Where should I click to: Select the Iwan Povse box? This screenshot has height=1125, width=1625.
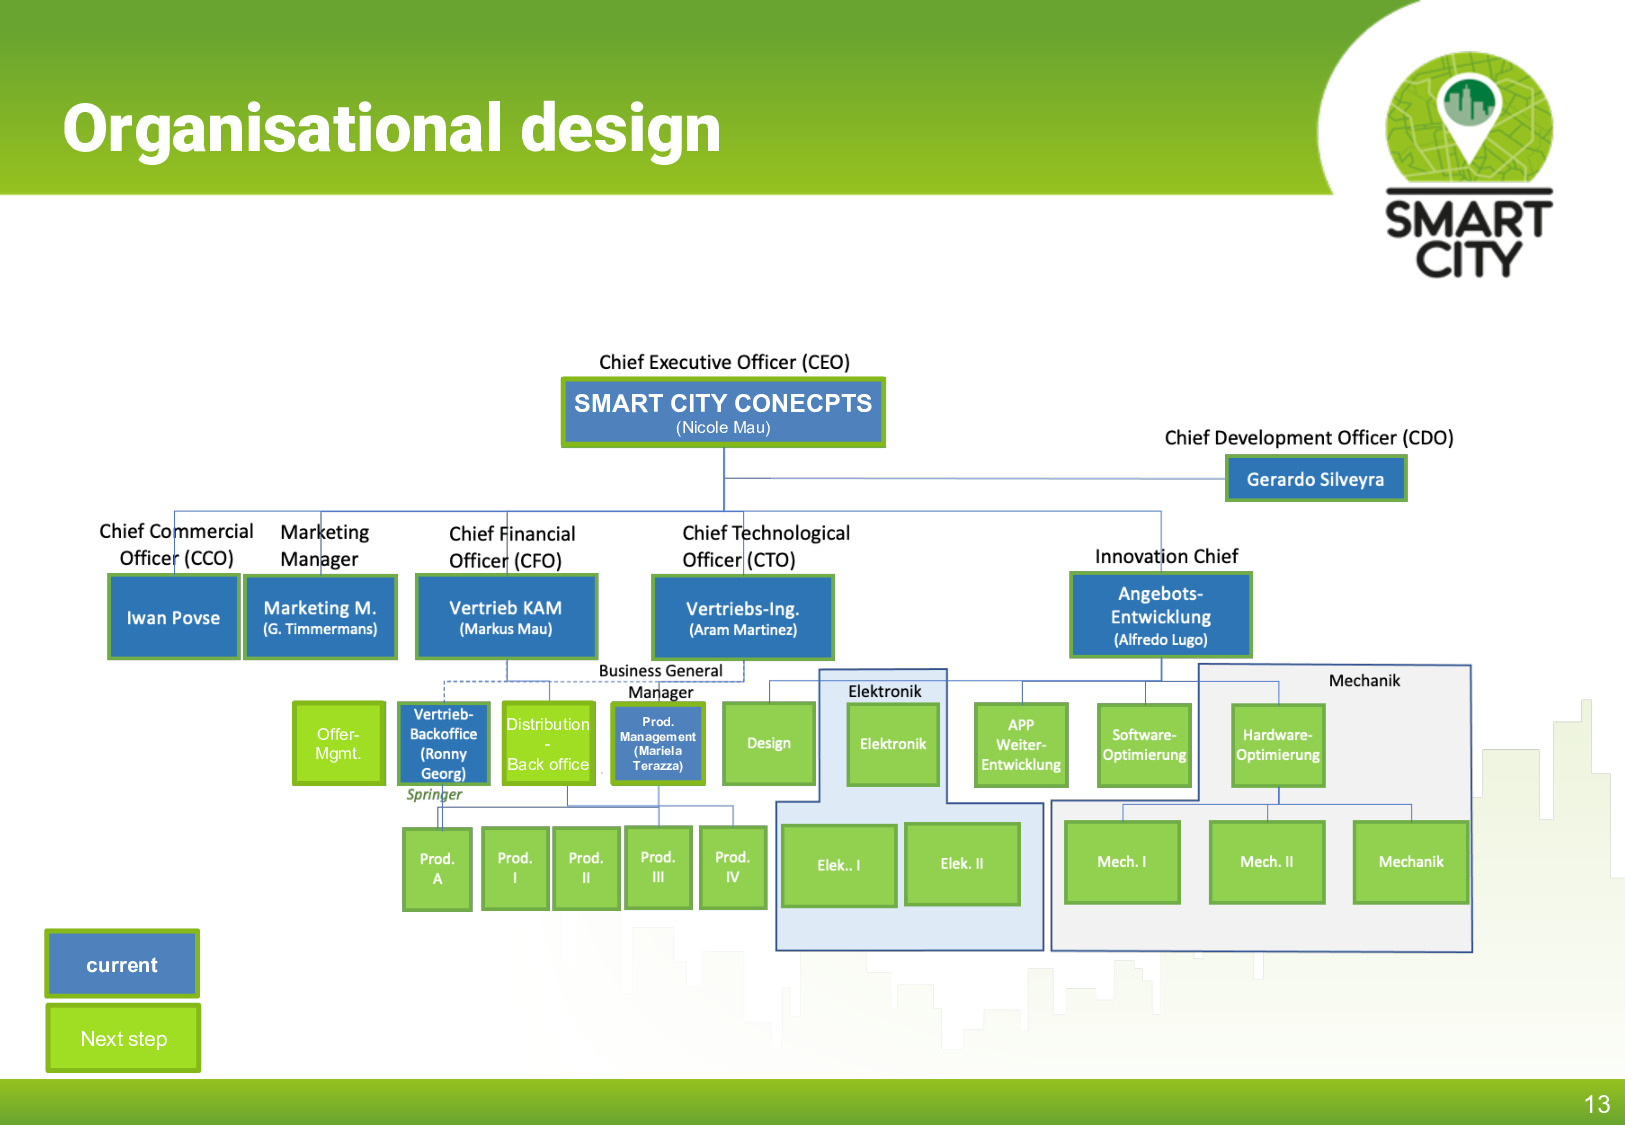(173, 617)
